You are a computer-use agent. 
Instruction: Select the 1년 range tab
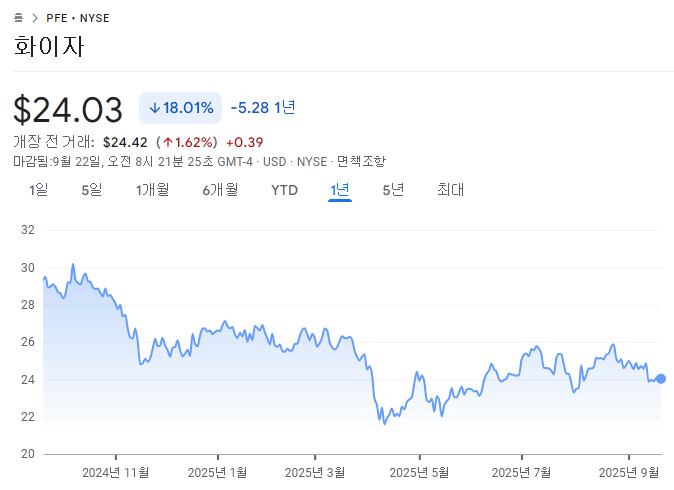[x=340, y=190]
